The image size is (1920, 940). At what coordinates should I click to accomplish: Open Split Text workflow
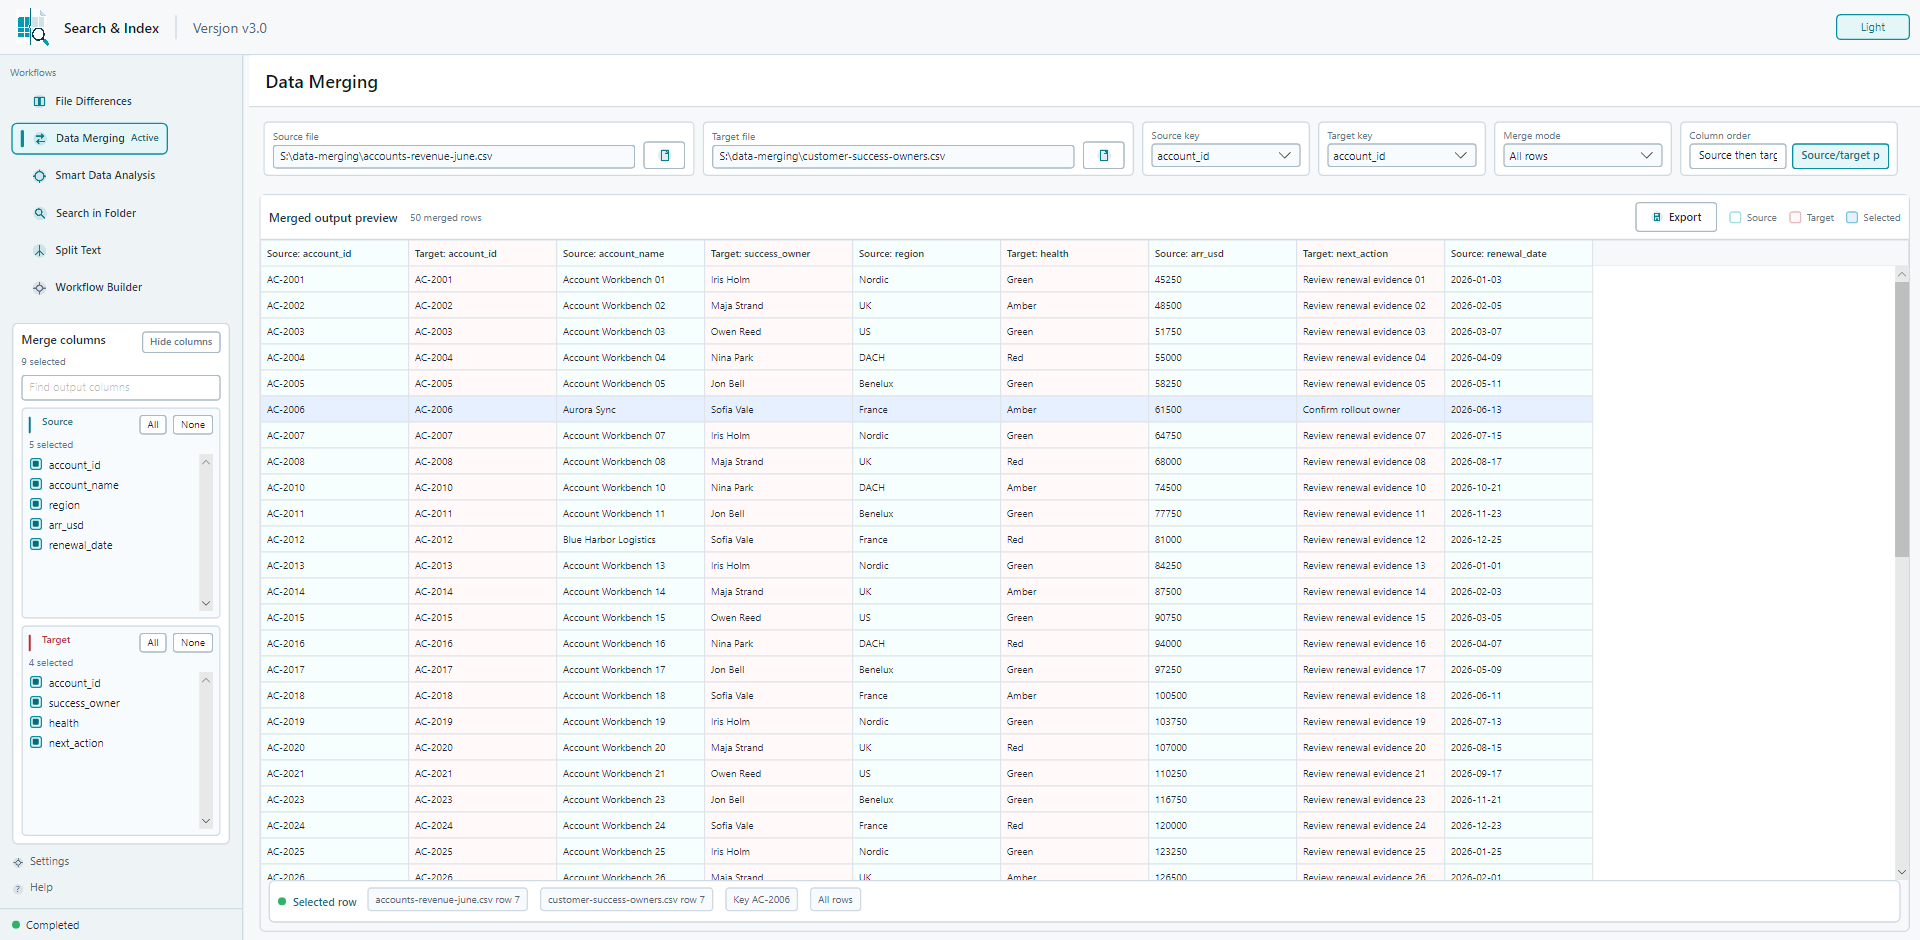coord(78,250)
